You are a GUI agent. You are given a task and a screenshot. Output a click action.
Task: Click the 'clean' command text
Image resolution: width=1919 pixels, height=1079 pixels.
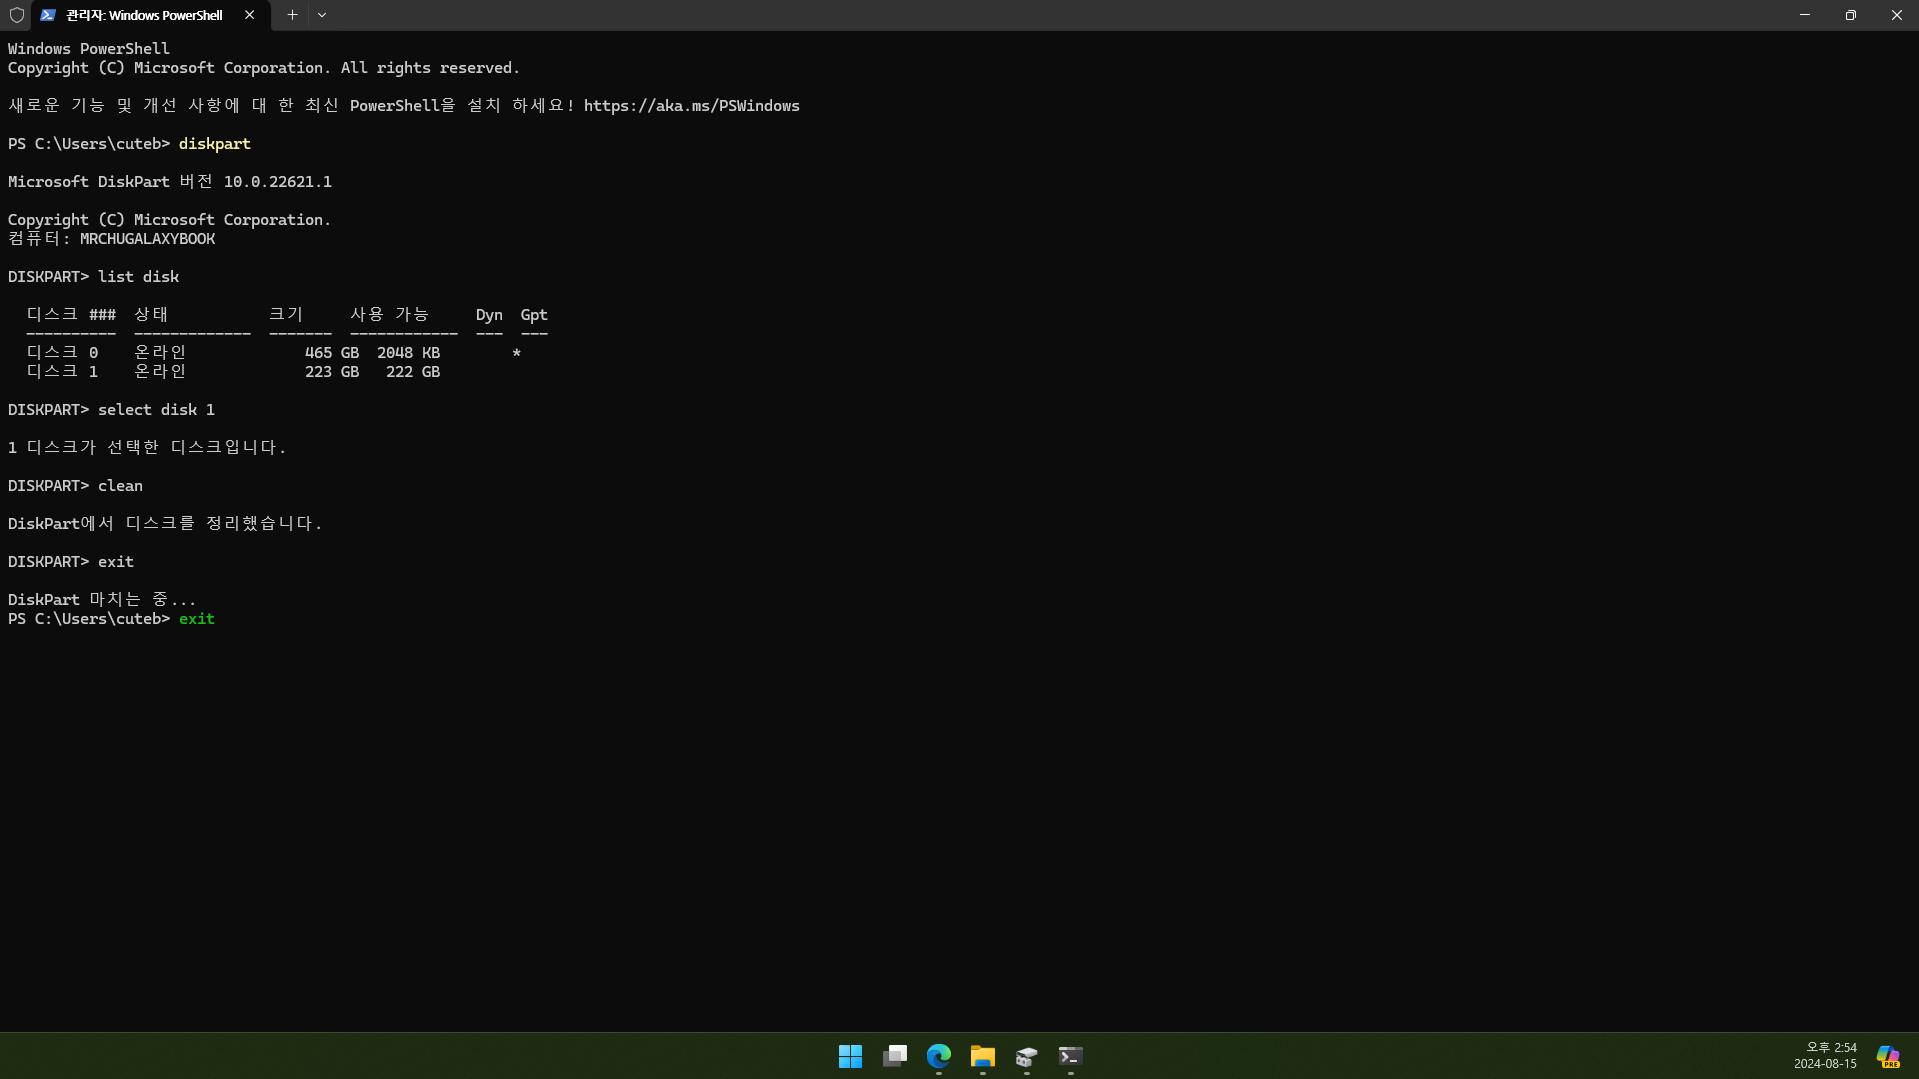pyautogui.click(x=120, y=486)
